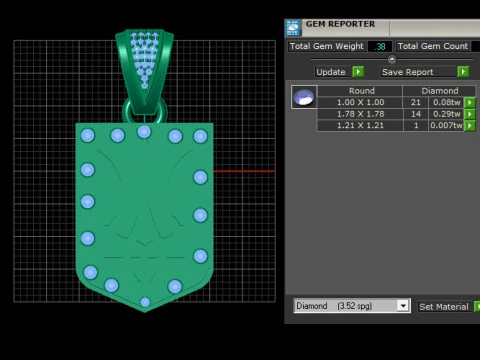Image resolution: width=480 pixels, height=360 pixels.
Task: Select the bottom tip gem on pendant
Action: tap(145, 302)
